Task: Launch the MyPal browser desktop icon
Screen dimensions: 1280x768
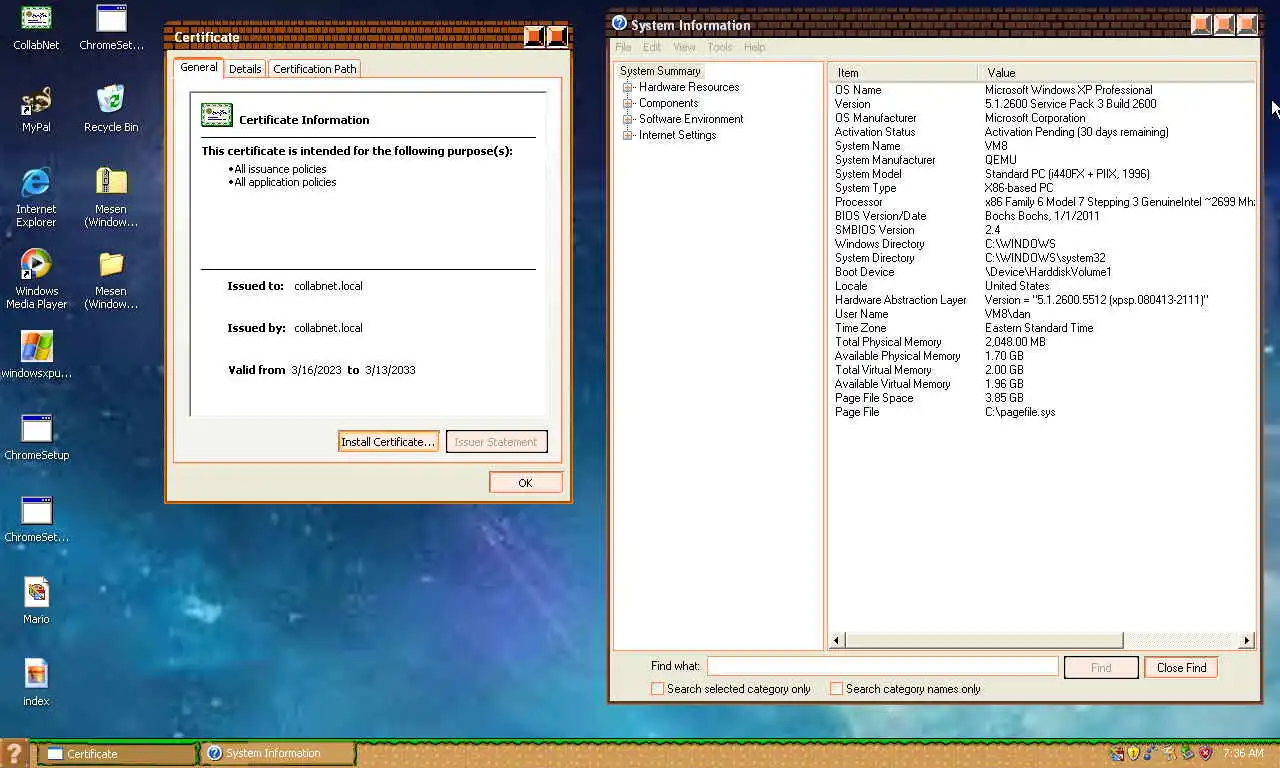Action: (36, 109)
